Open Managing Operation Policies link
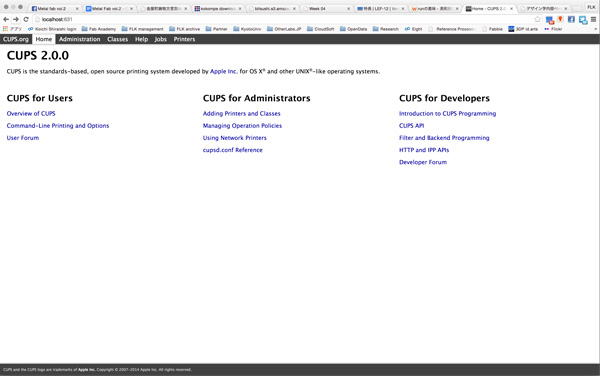Viewport: 600px width, 376px height. click(x=242, y=125)
